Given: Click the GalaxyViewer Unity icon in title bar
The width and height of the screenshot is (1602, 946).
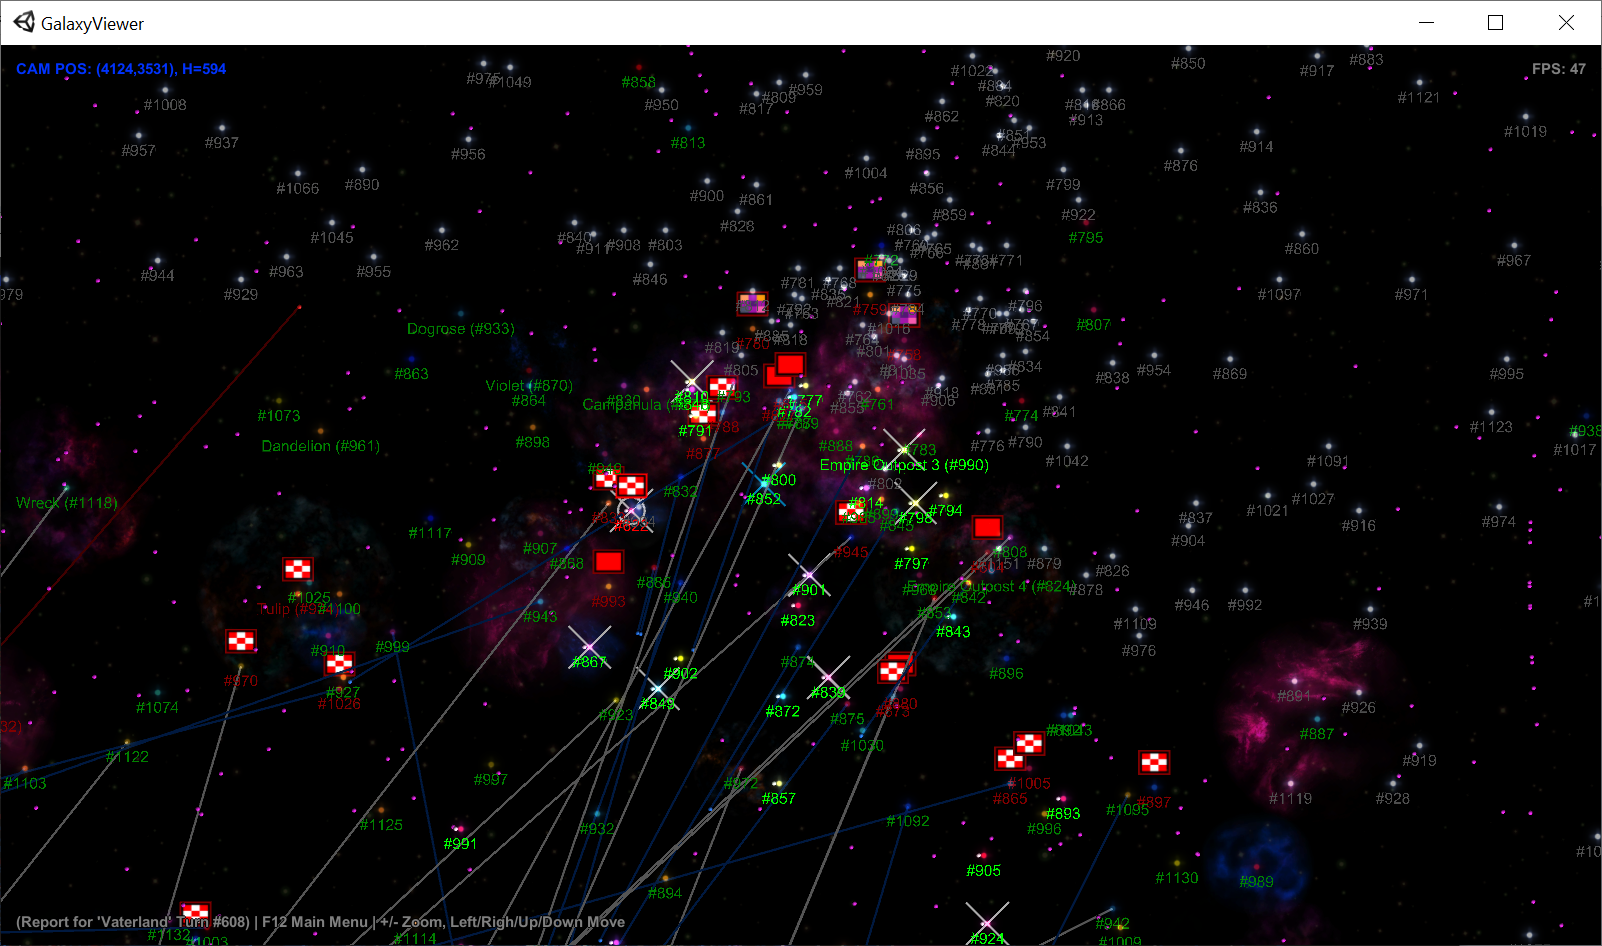Looking at the screenshot, I should pyautogui.click(x=23, y=22).
